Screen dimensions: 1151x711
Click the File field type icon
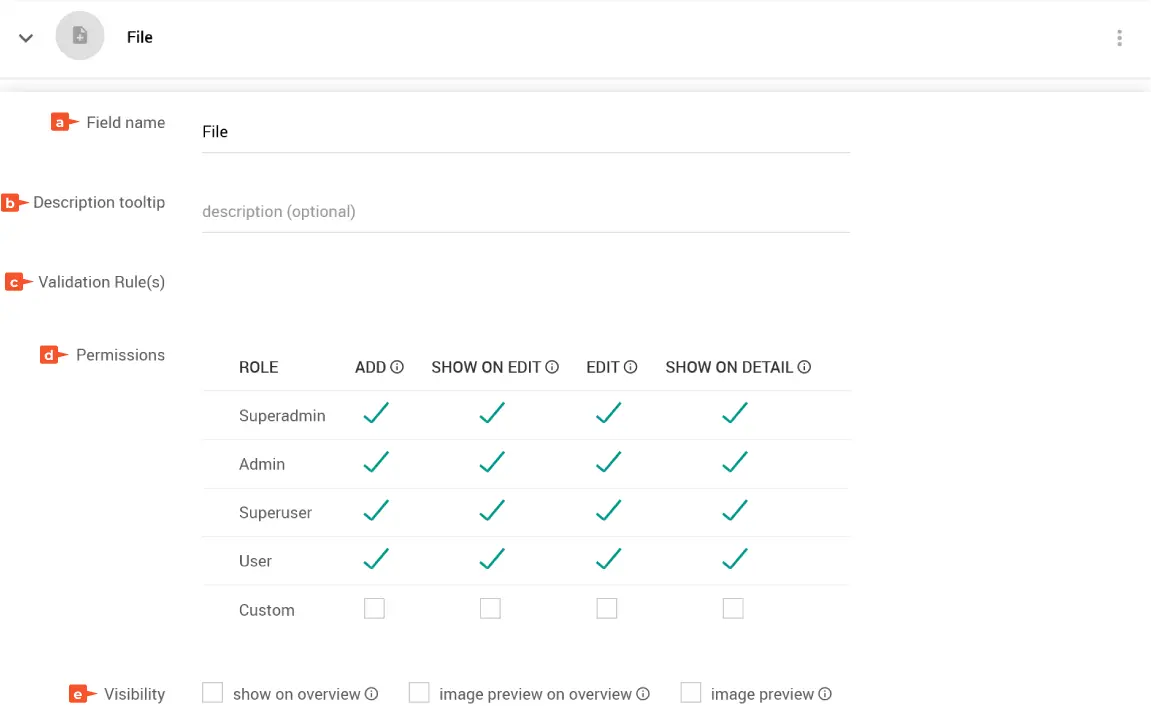(80, 37)
